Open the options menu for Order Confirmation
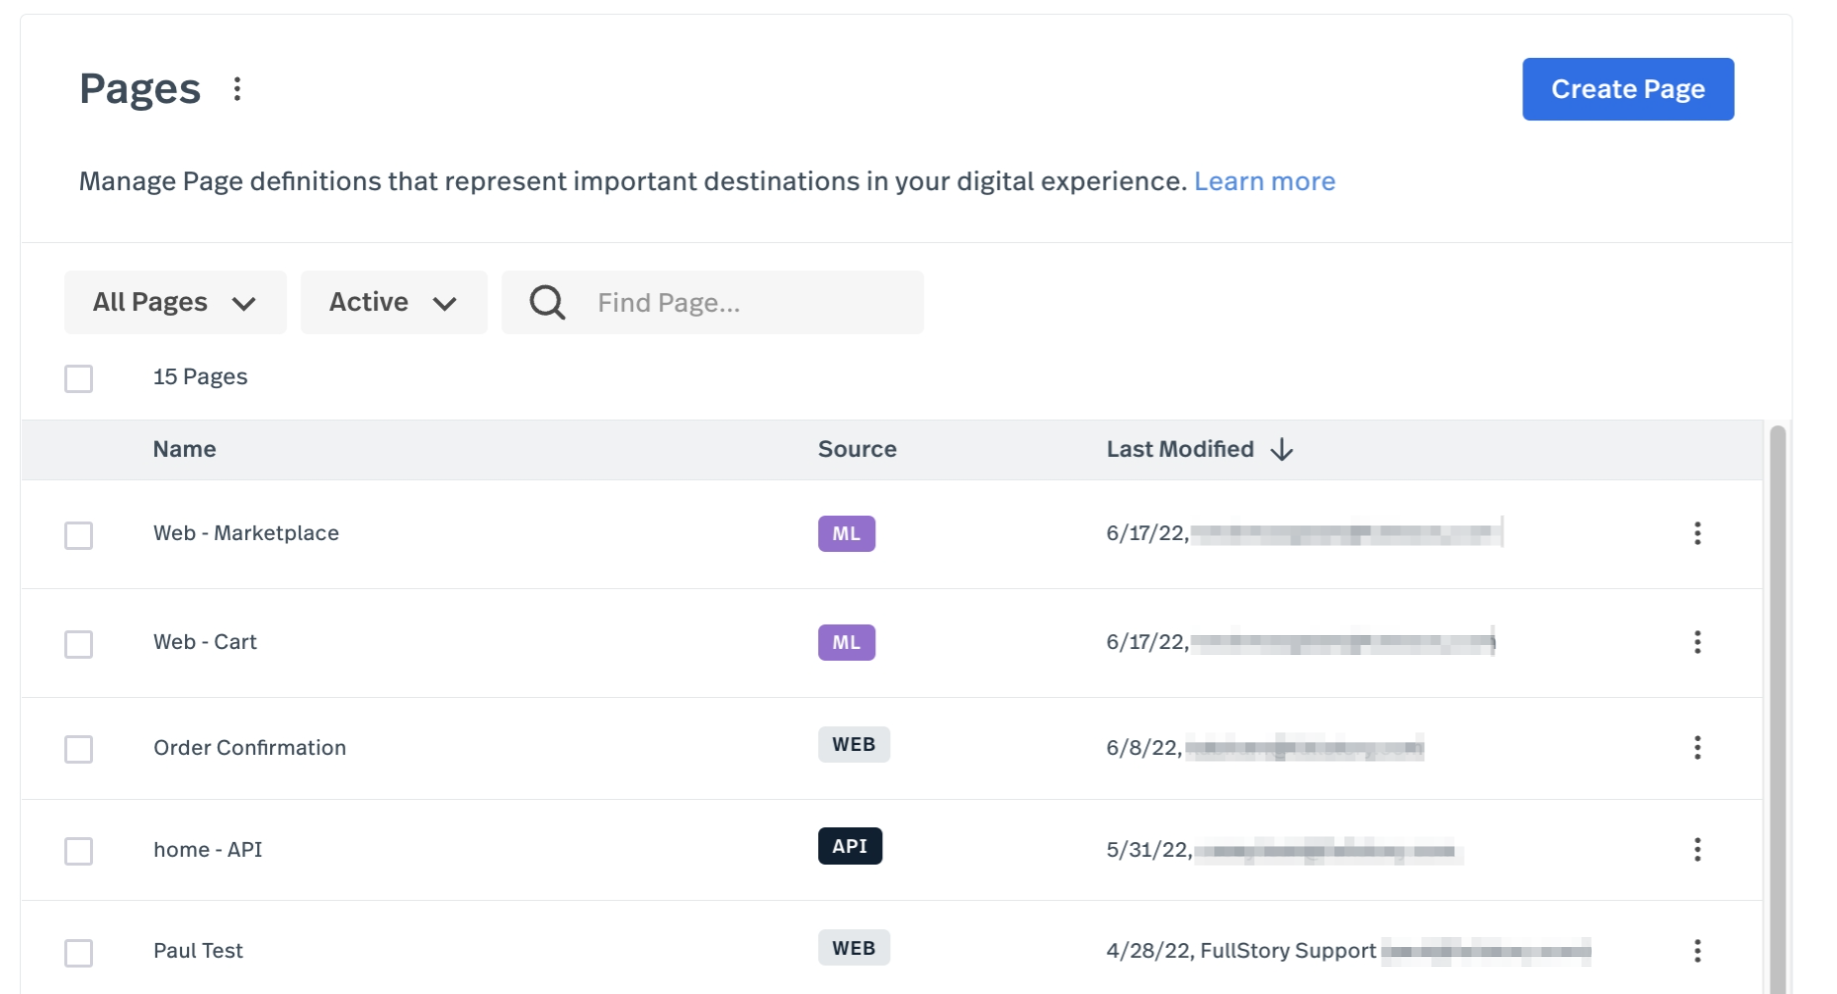Viewport: 1837px width, 994px height. pos(1697,748)
